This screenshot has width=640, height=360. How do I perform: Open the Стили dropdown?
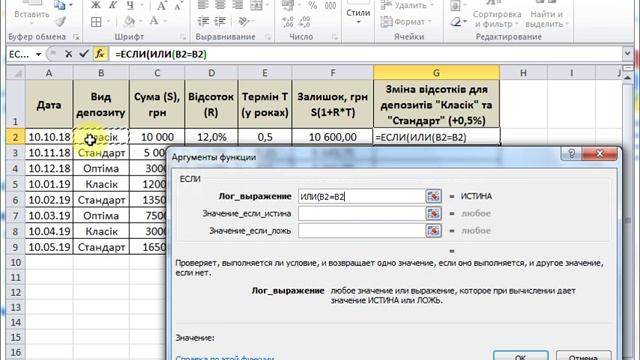(358, 14)
